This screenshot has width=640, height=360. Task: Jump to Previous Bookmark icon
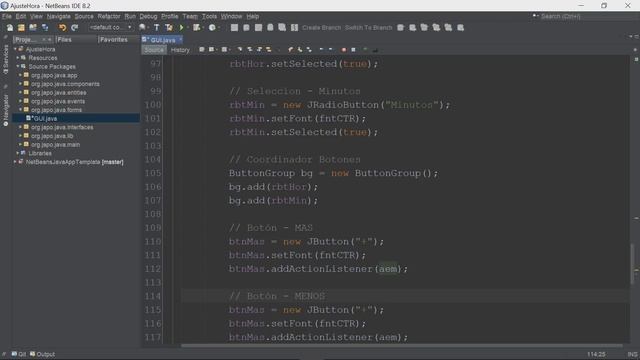pos(290,50)
